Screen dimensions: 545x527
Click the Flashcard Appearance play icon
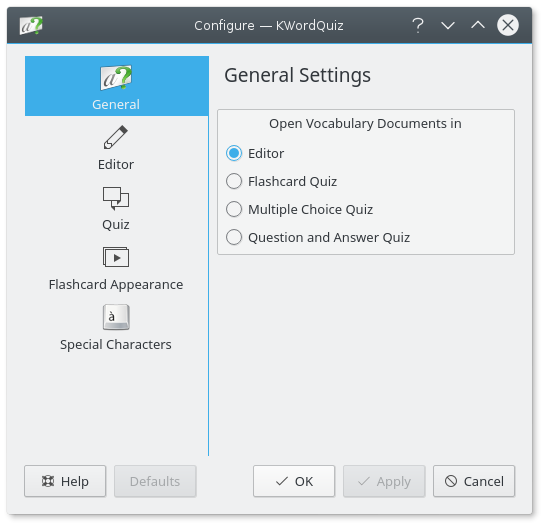tap(116, 257)
